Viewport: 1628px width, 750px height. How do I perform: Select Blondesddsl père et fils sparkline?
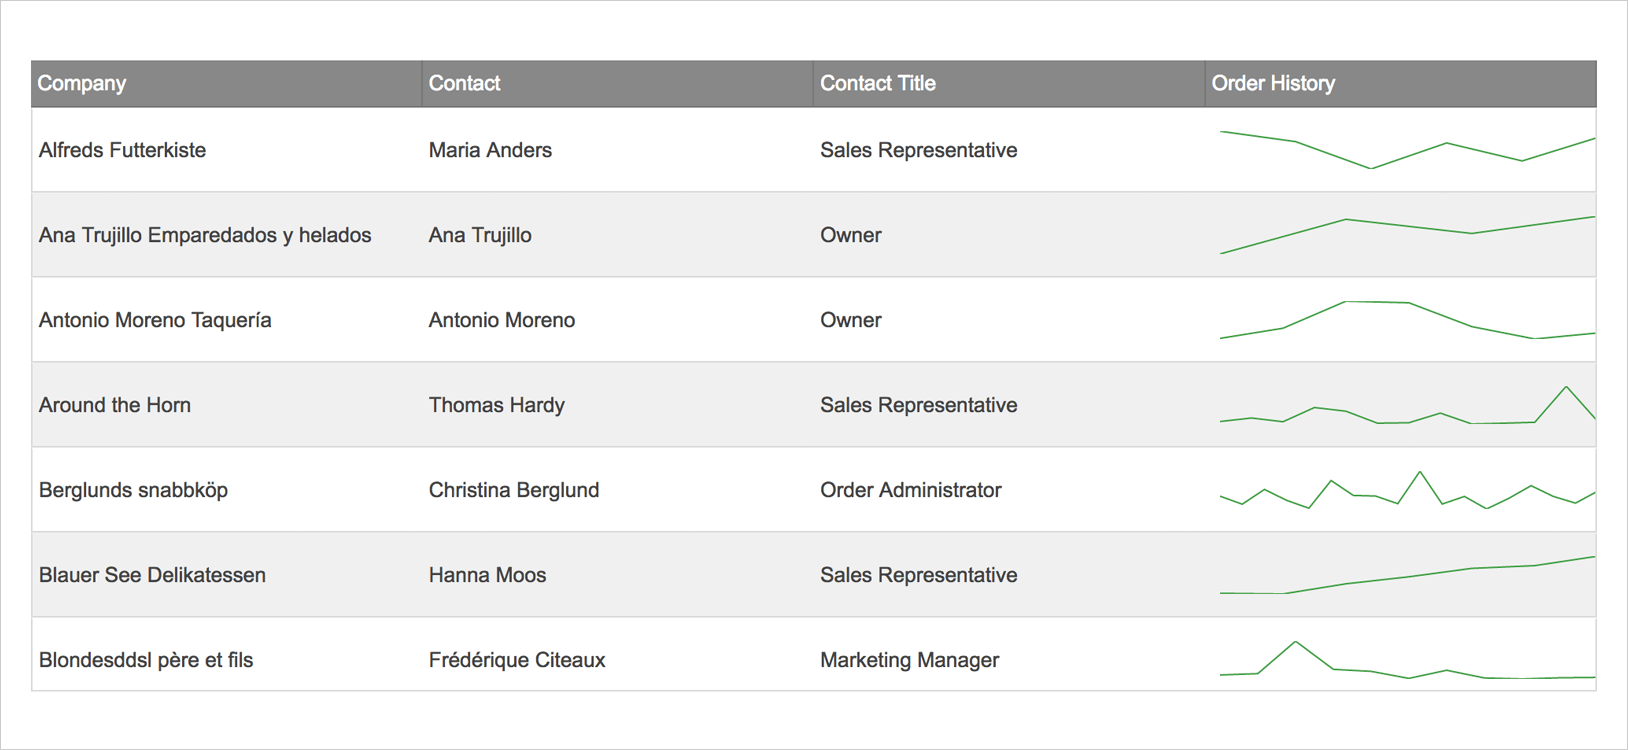[x=1407, y=660]
